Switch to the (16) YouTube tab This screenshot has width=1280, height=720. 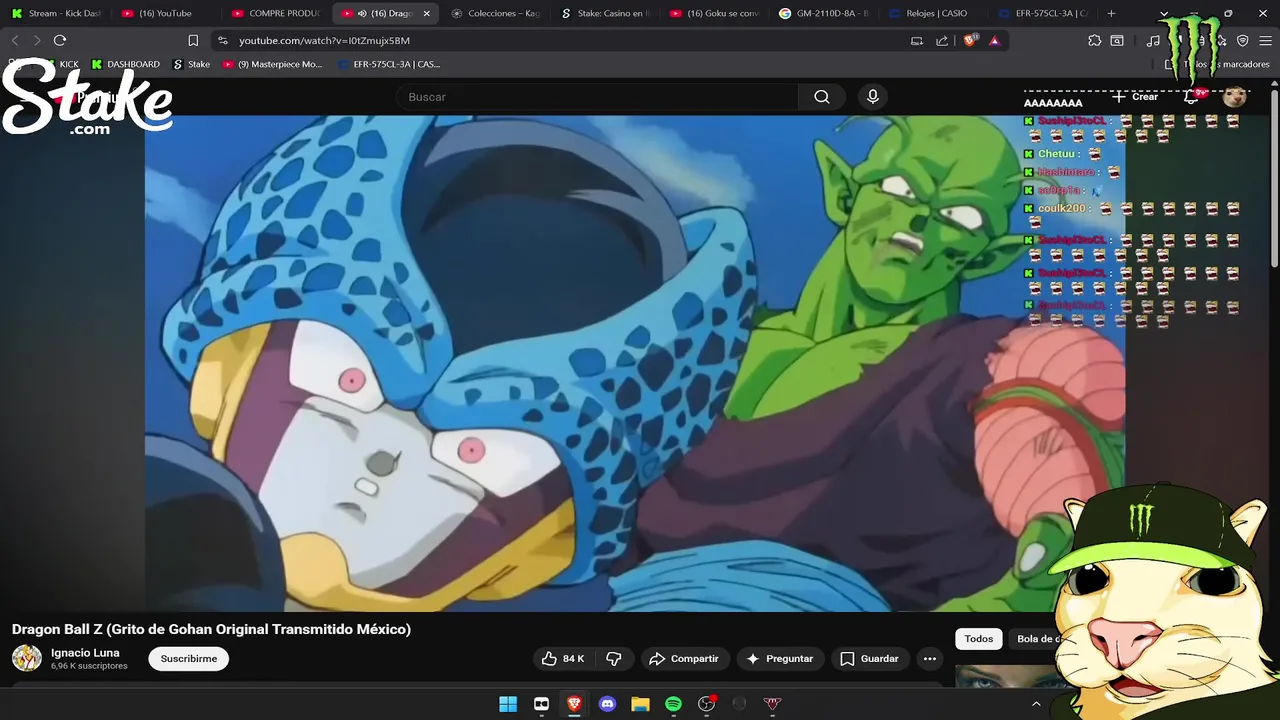point(166,13)
